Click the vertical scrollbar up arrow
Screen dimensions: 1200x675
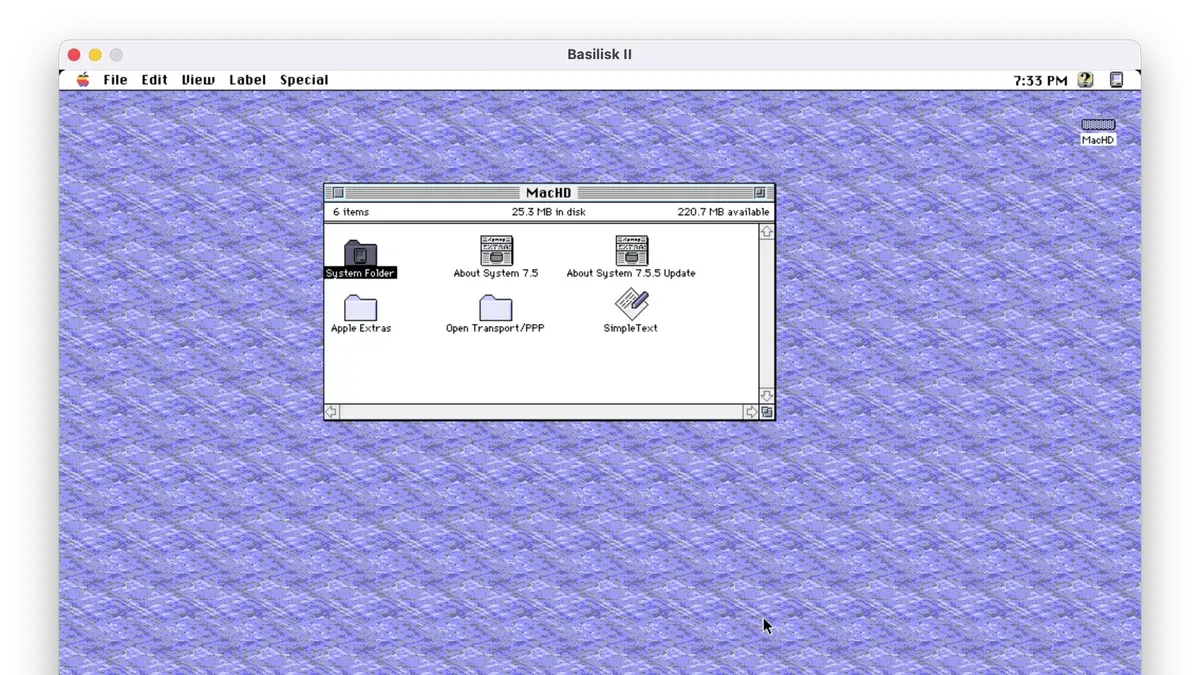tap(767, 231)
